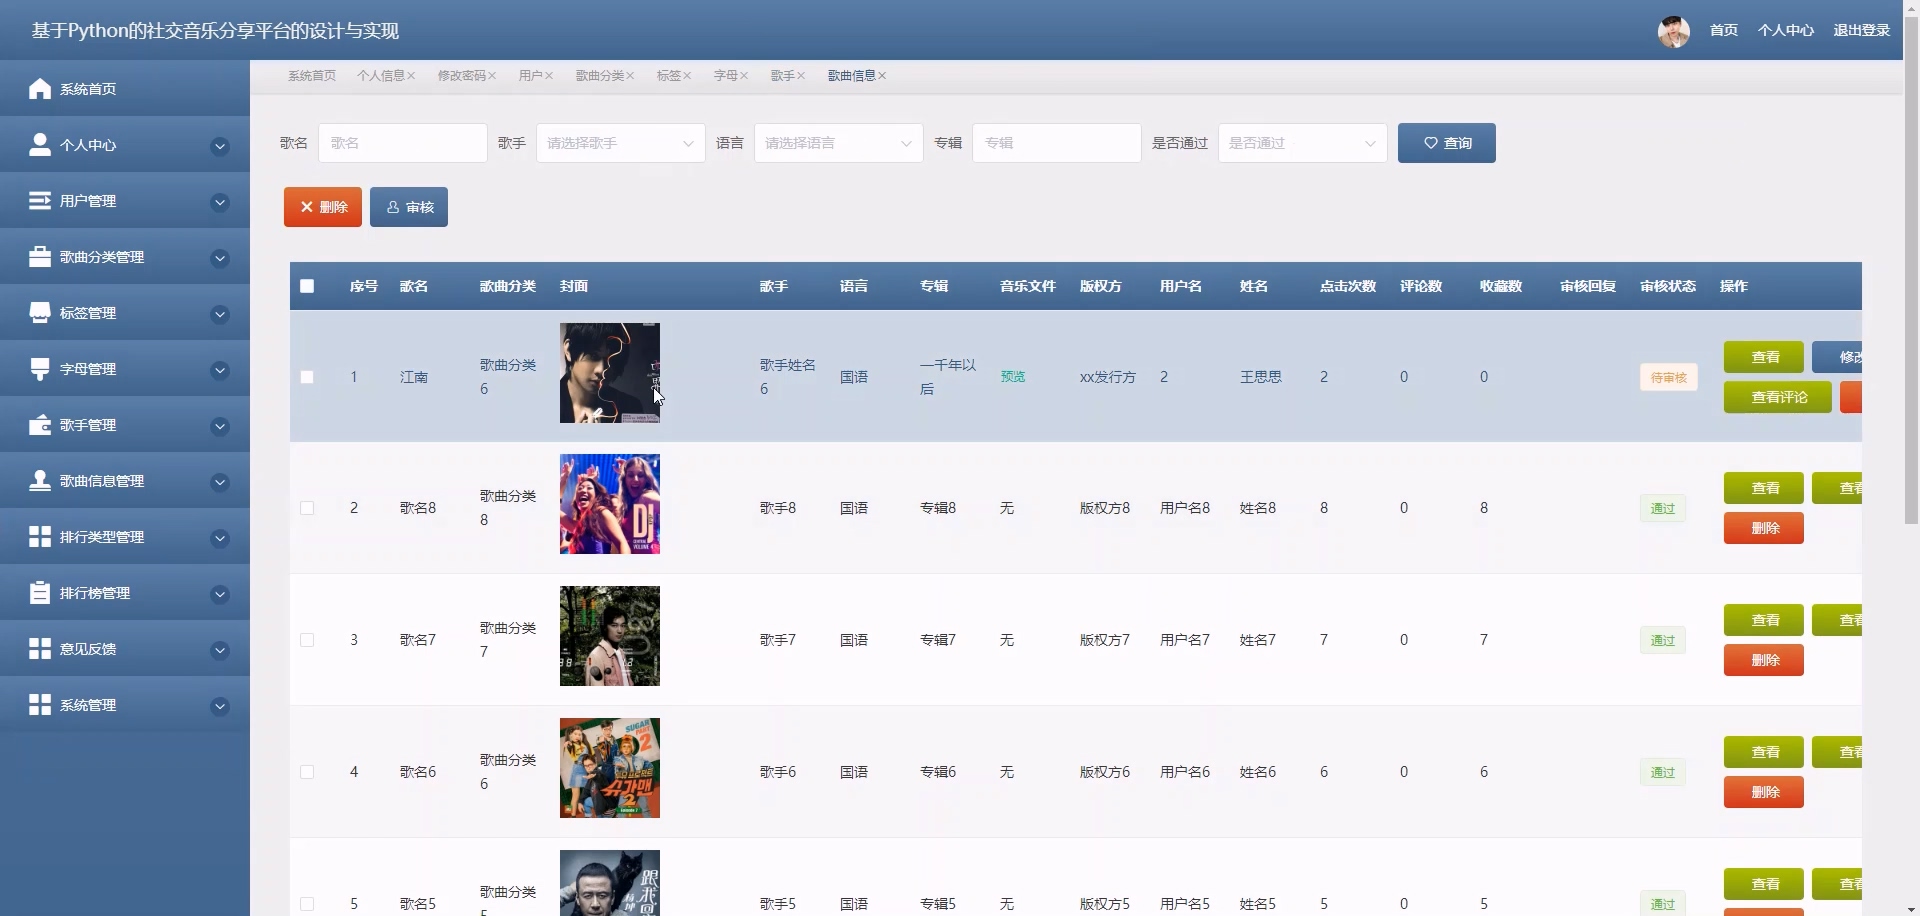Click 查看 button in 江南 row

1764,357
